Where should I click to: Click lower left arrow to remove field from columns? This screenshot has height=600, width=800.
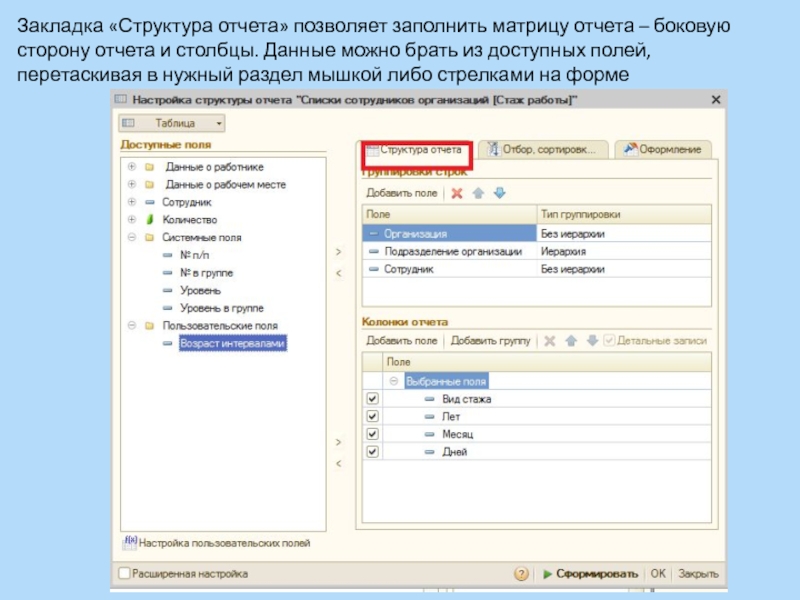coord(337,464)
